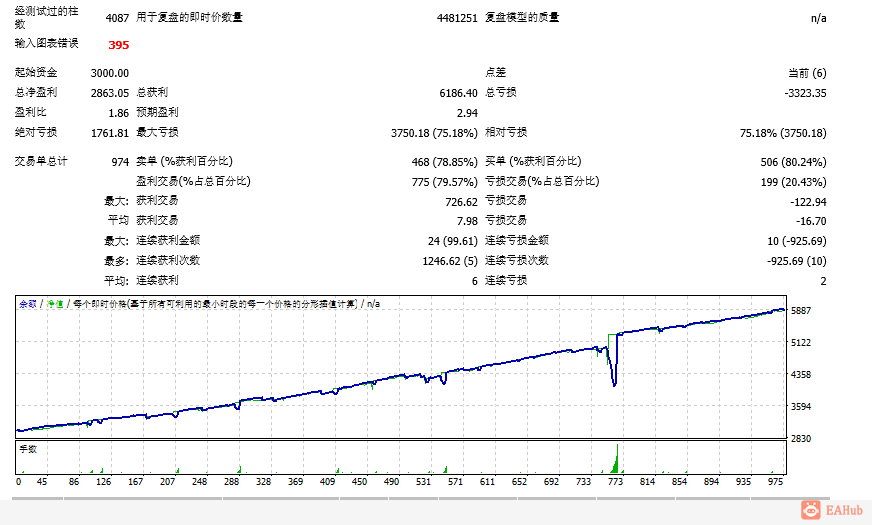Viewport: 872px width, 525px height.
Task: Select the 6186.40 gross profit value
Action: click(458, 93)
